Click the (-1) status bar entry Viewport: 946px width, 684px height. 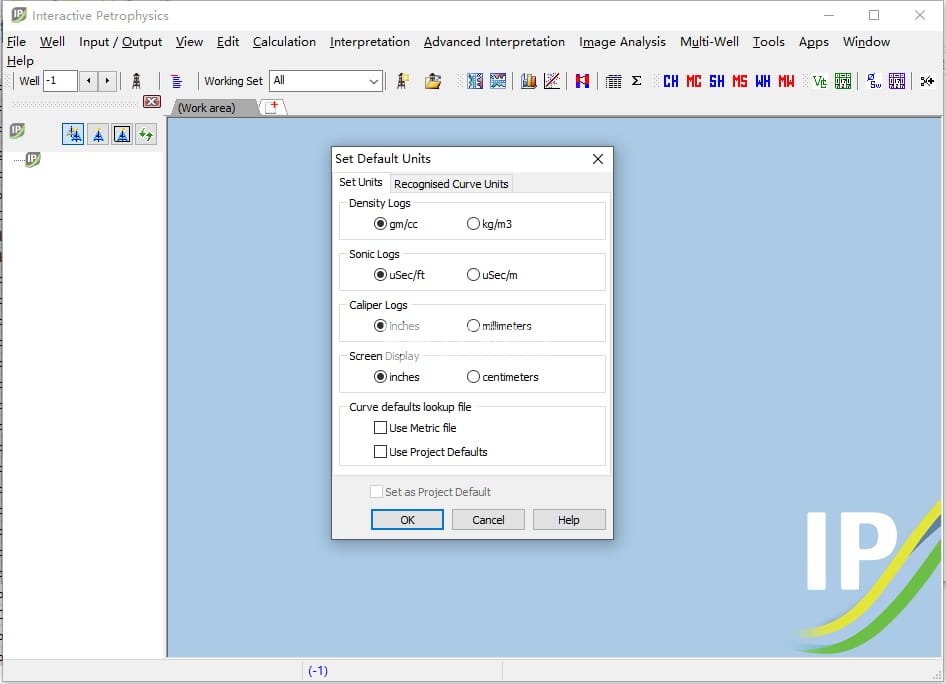point(318,671)
